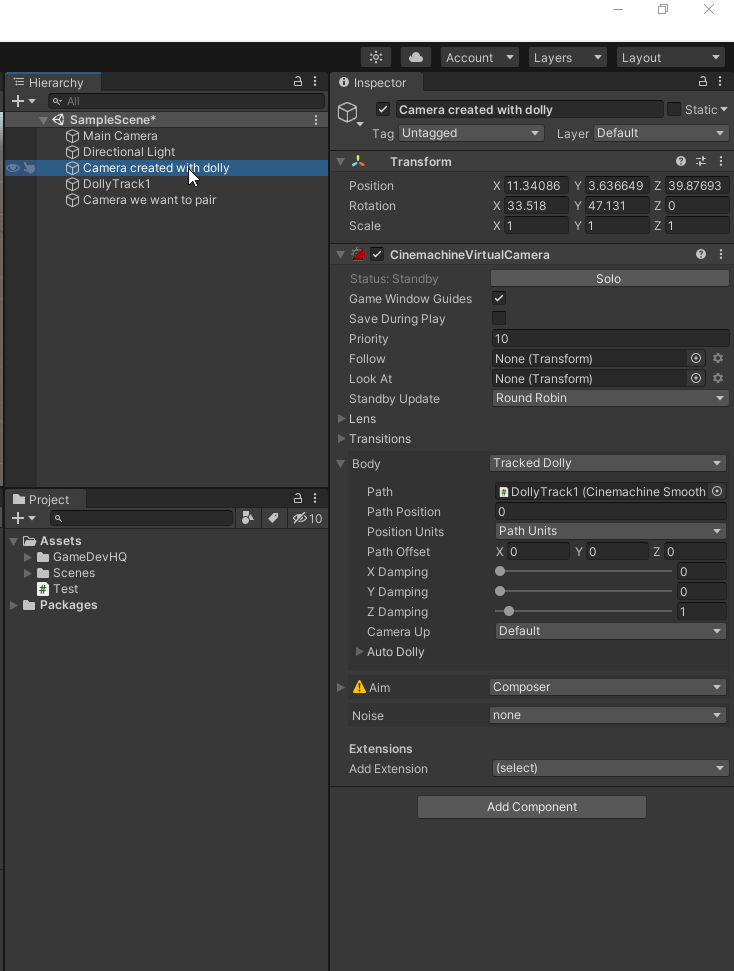Viewport: 734px width, 971px height.
Task: Toggle scene visibility eye for selected camera
Action: point(12,168)
